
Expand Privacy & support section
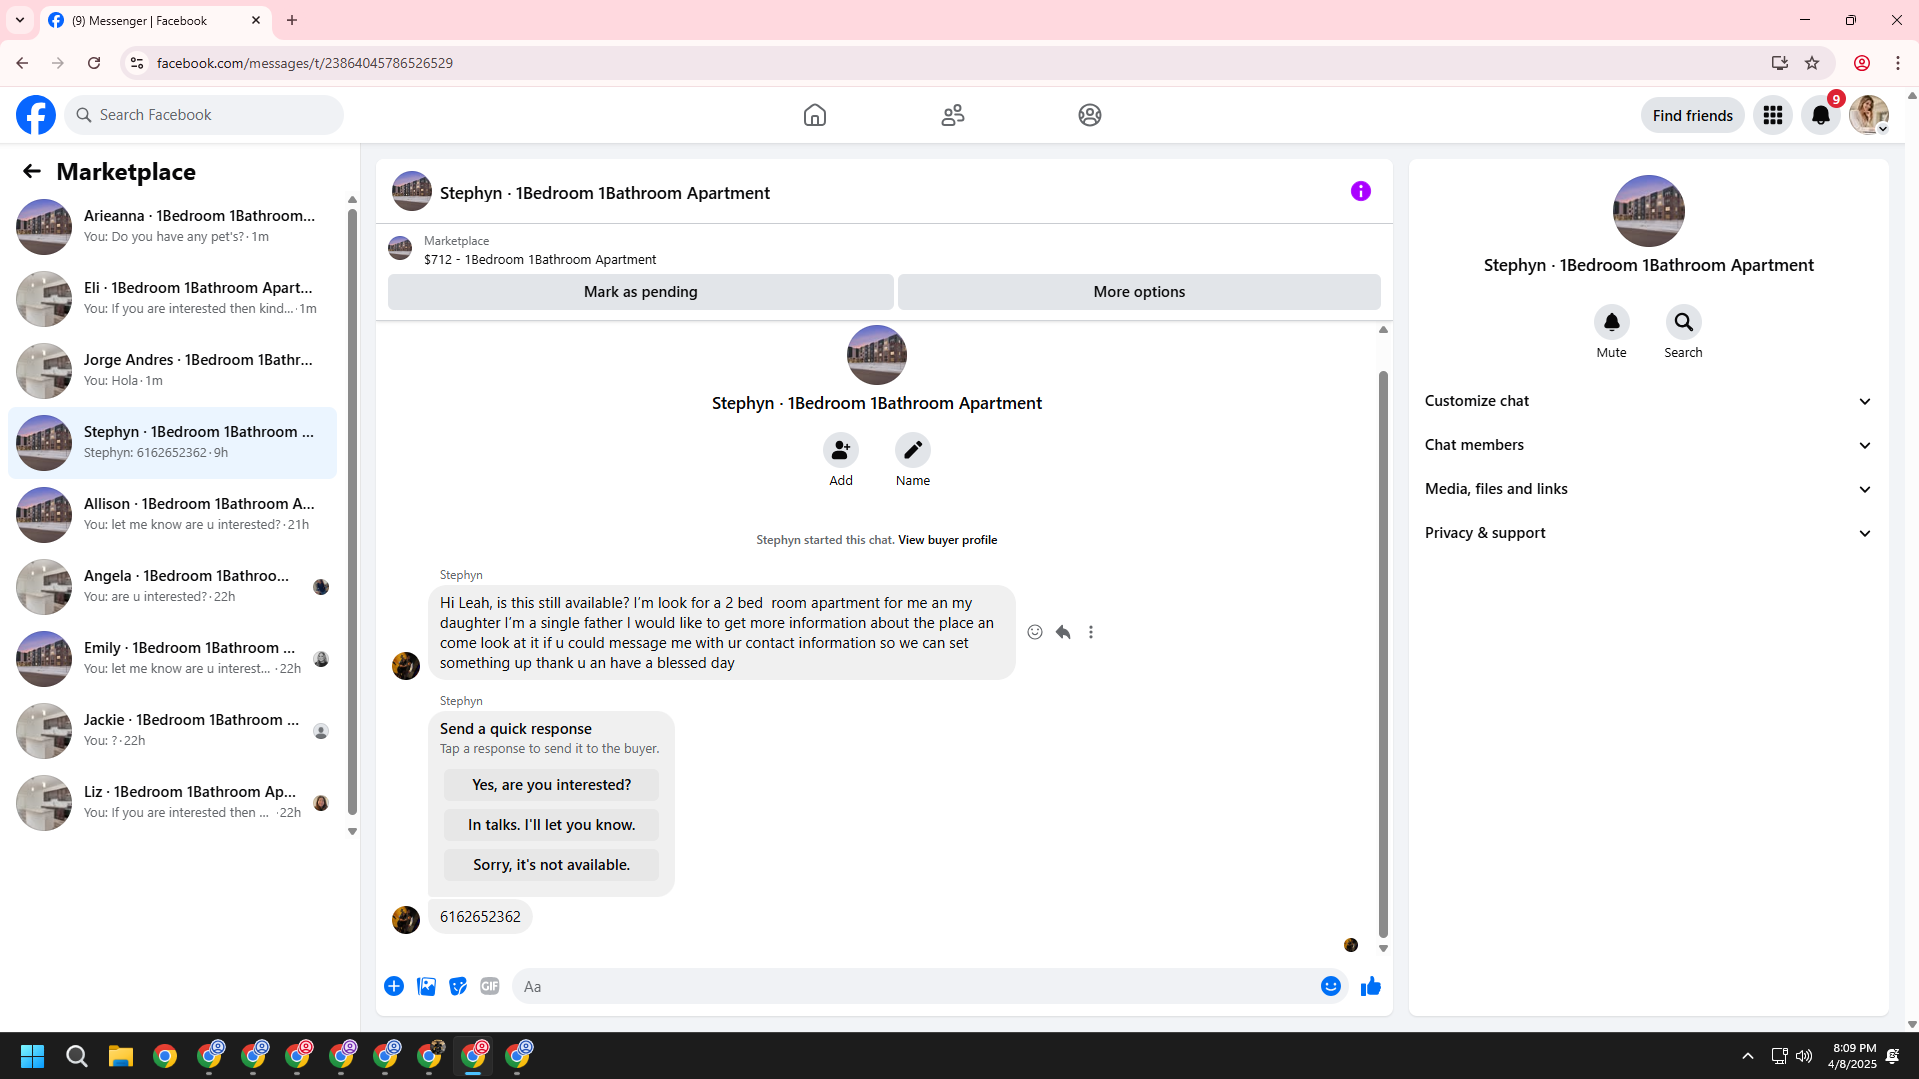(1648, 533)
